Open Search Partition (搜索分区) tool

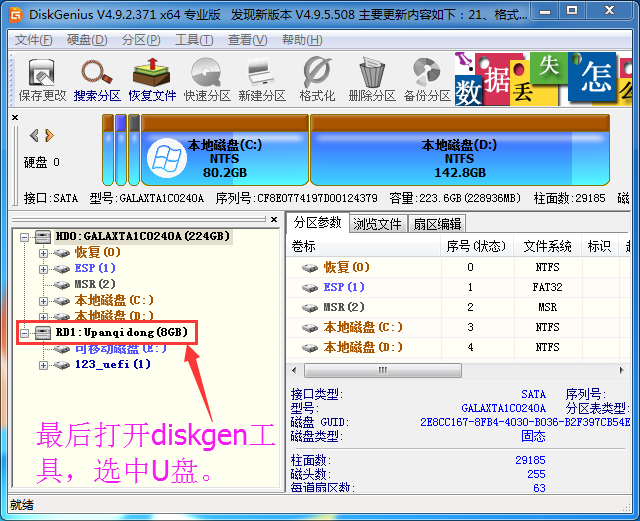coord(97,80)
